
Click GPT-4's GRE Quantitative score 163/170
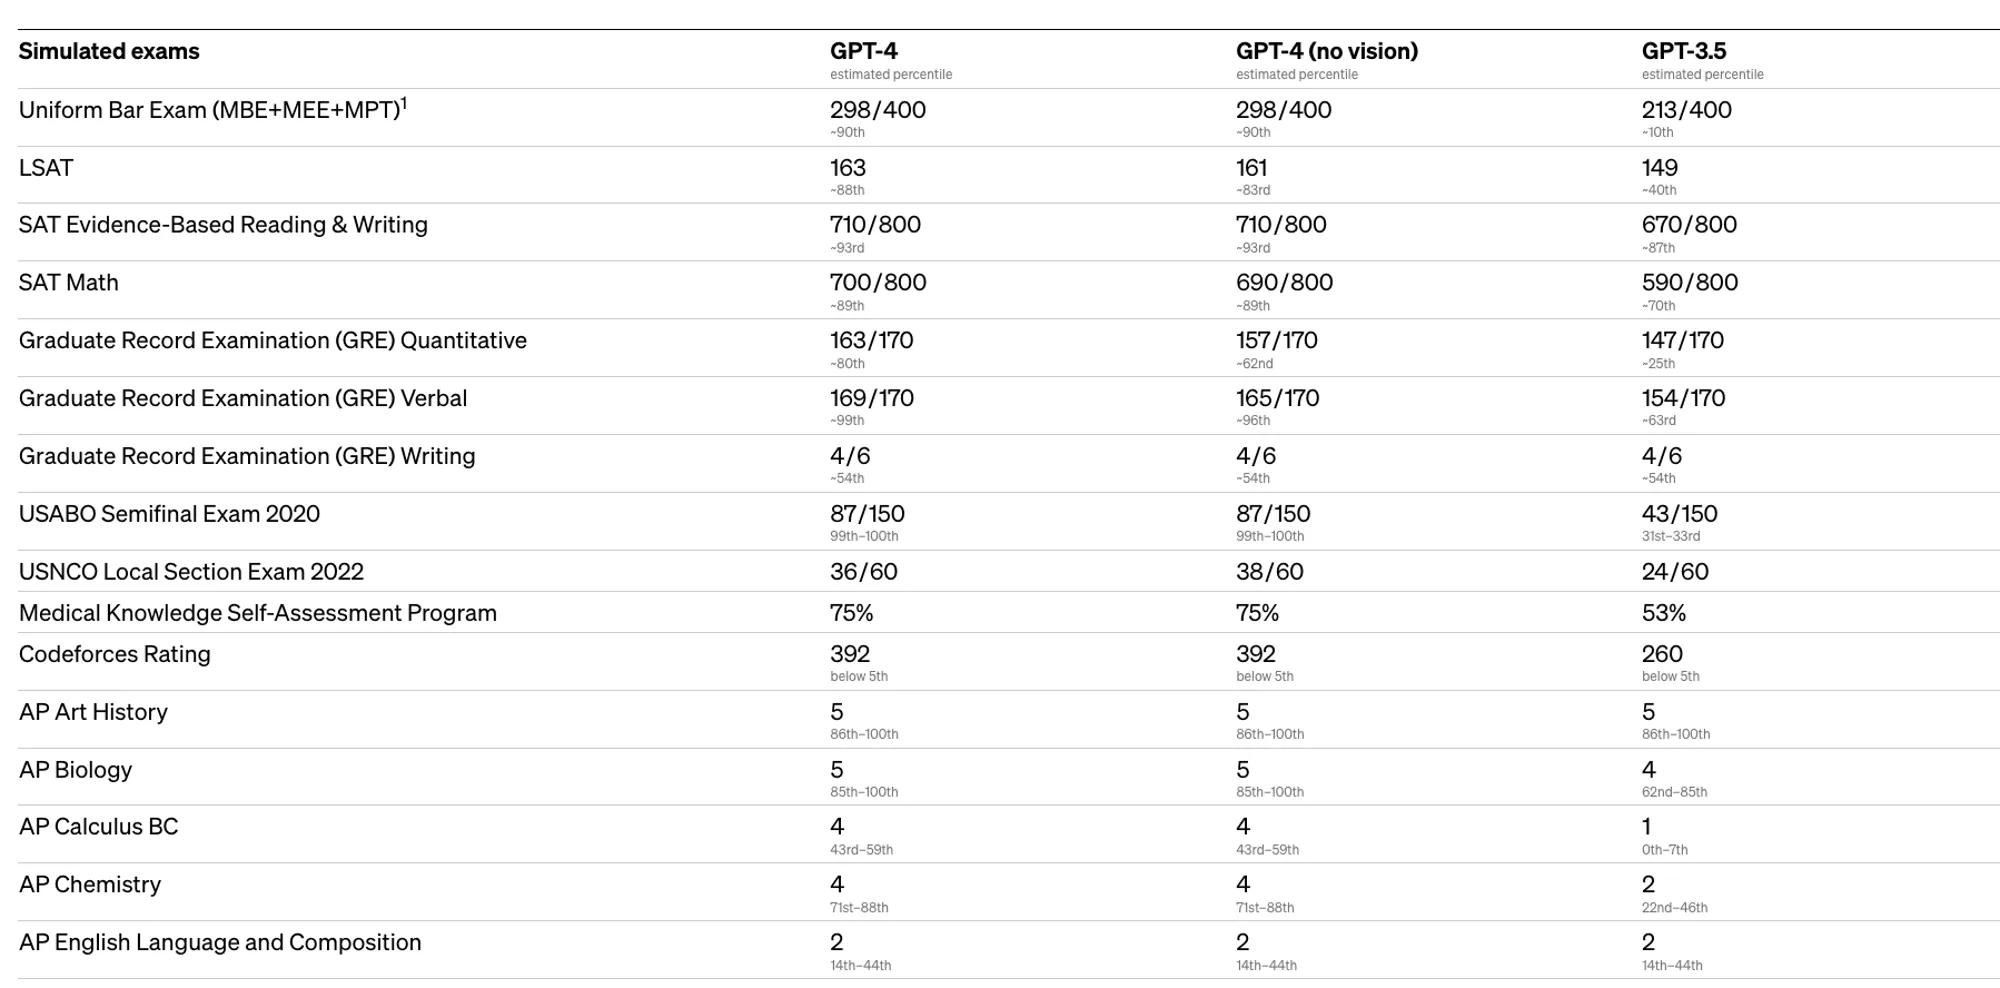point(871,341)
